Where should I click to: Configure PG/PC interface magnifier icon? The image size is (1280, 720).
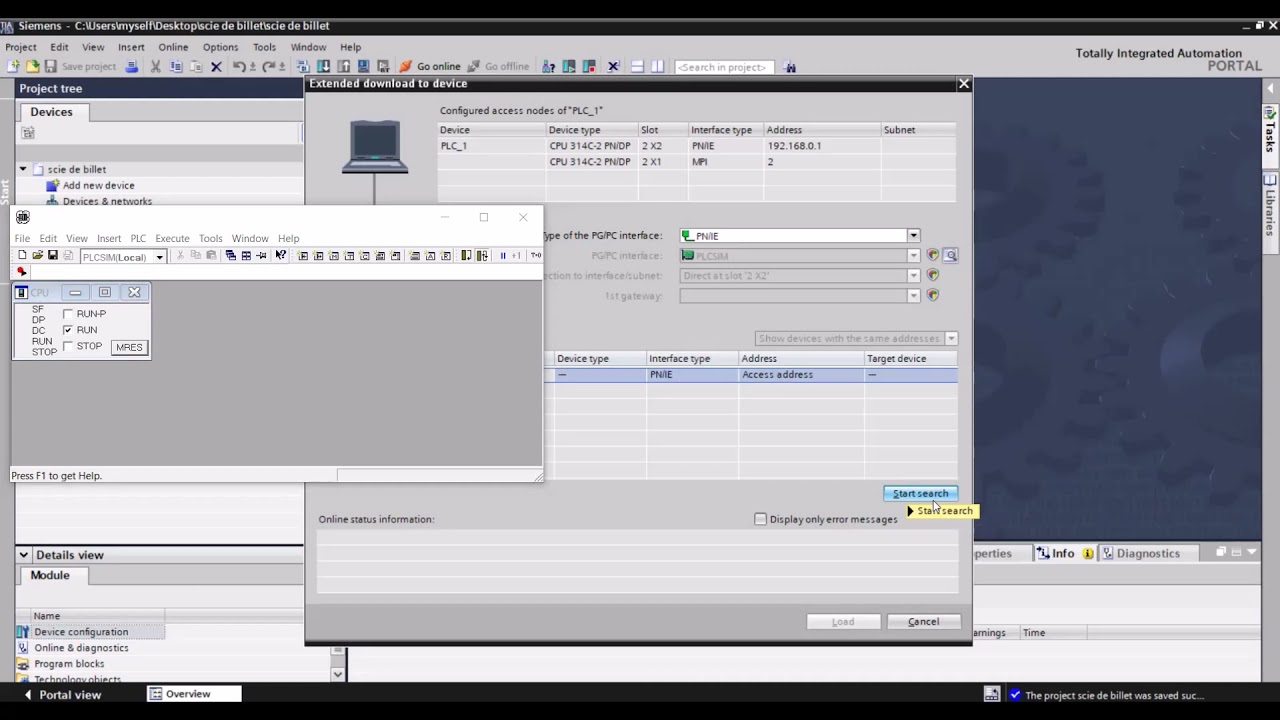[x=950, y=256]
